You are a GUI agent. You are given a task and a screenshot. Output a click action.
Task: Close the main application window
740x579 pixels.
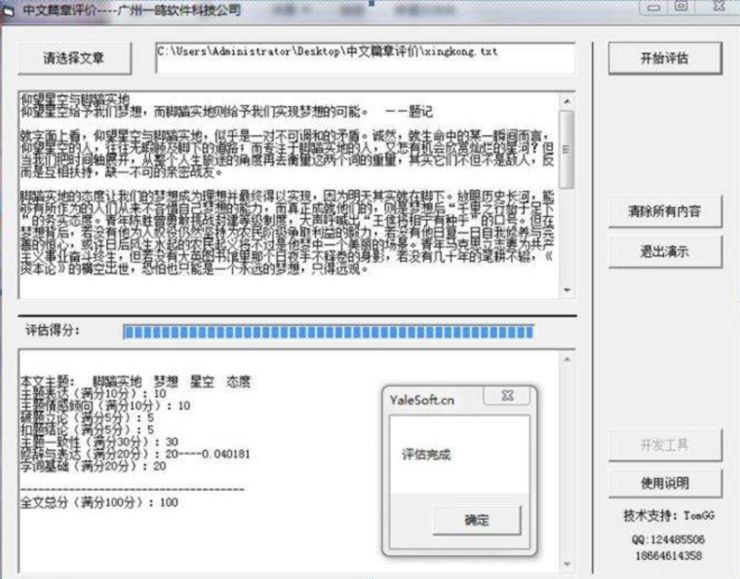tap(719, 6)
